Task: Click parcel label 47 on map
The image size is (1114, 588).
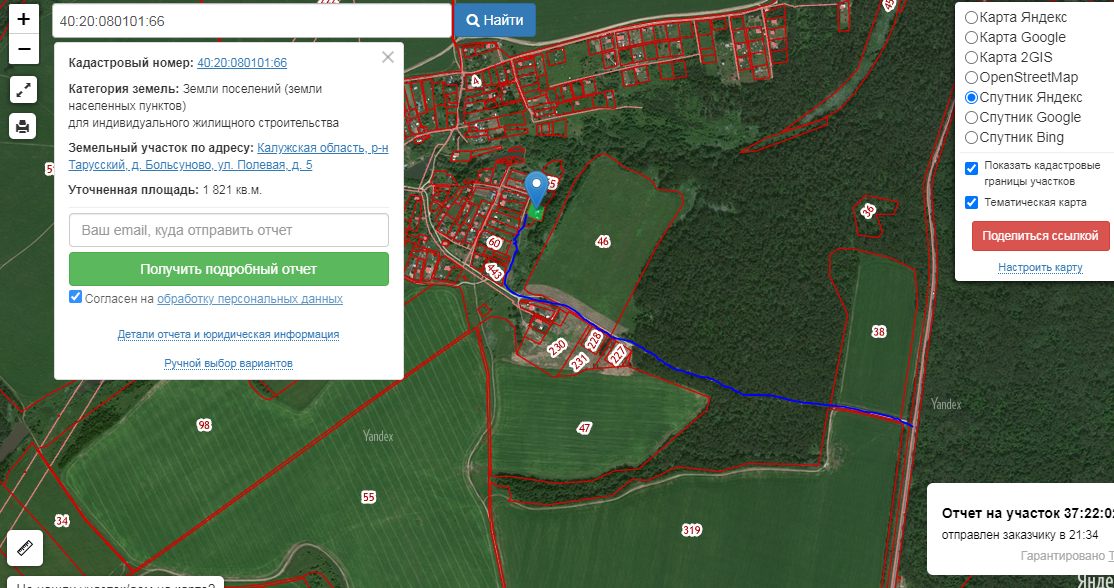Action: pyautogui.click(x=584, y=428)
